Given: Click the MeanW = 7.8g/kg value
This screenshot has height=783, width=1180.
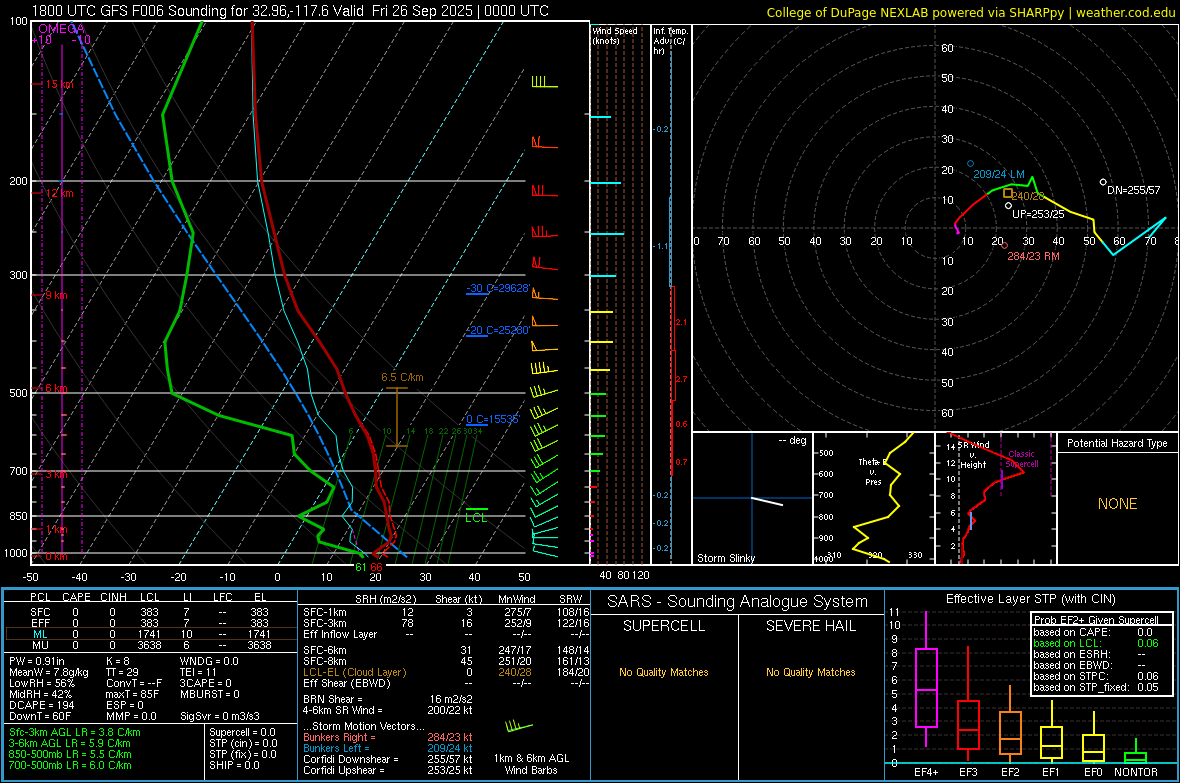Looking at the screenshot, I should [x=49, y=672].
